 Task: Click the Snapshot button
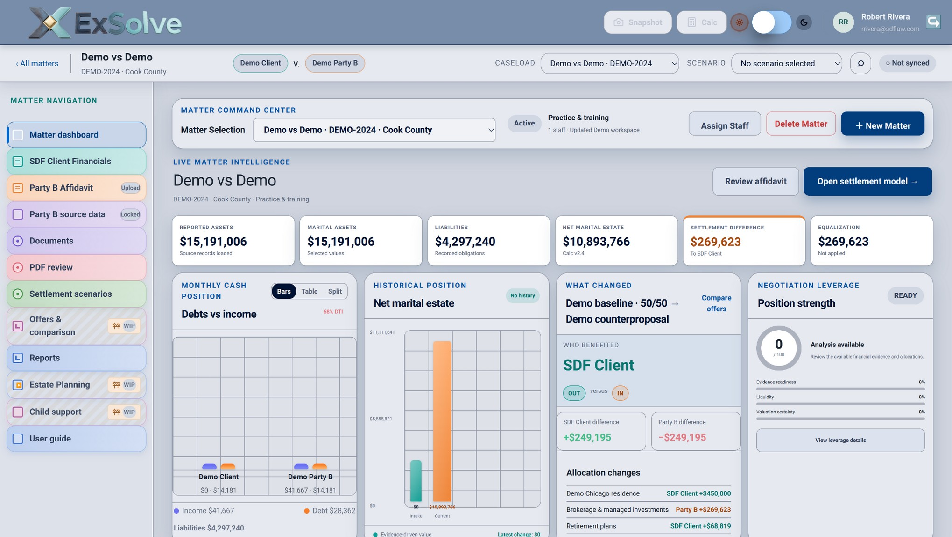tap(638, 22)
